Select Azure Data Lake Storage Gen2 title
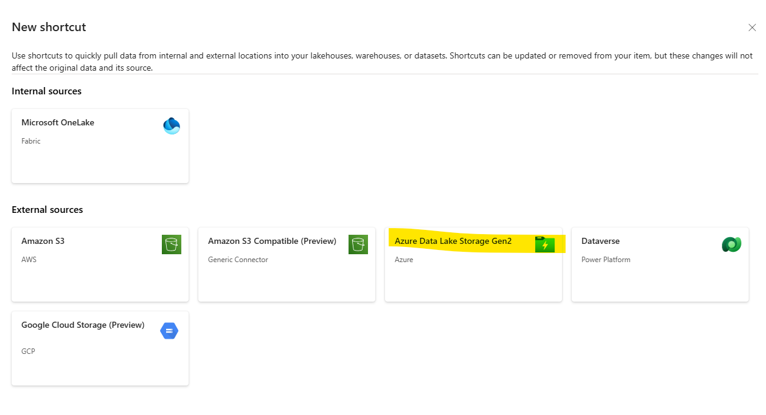Image resolution: width=766 pixels, height=415 pixels. tap(453, 241)
